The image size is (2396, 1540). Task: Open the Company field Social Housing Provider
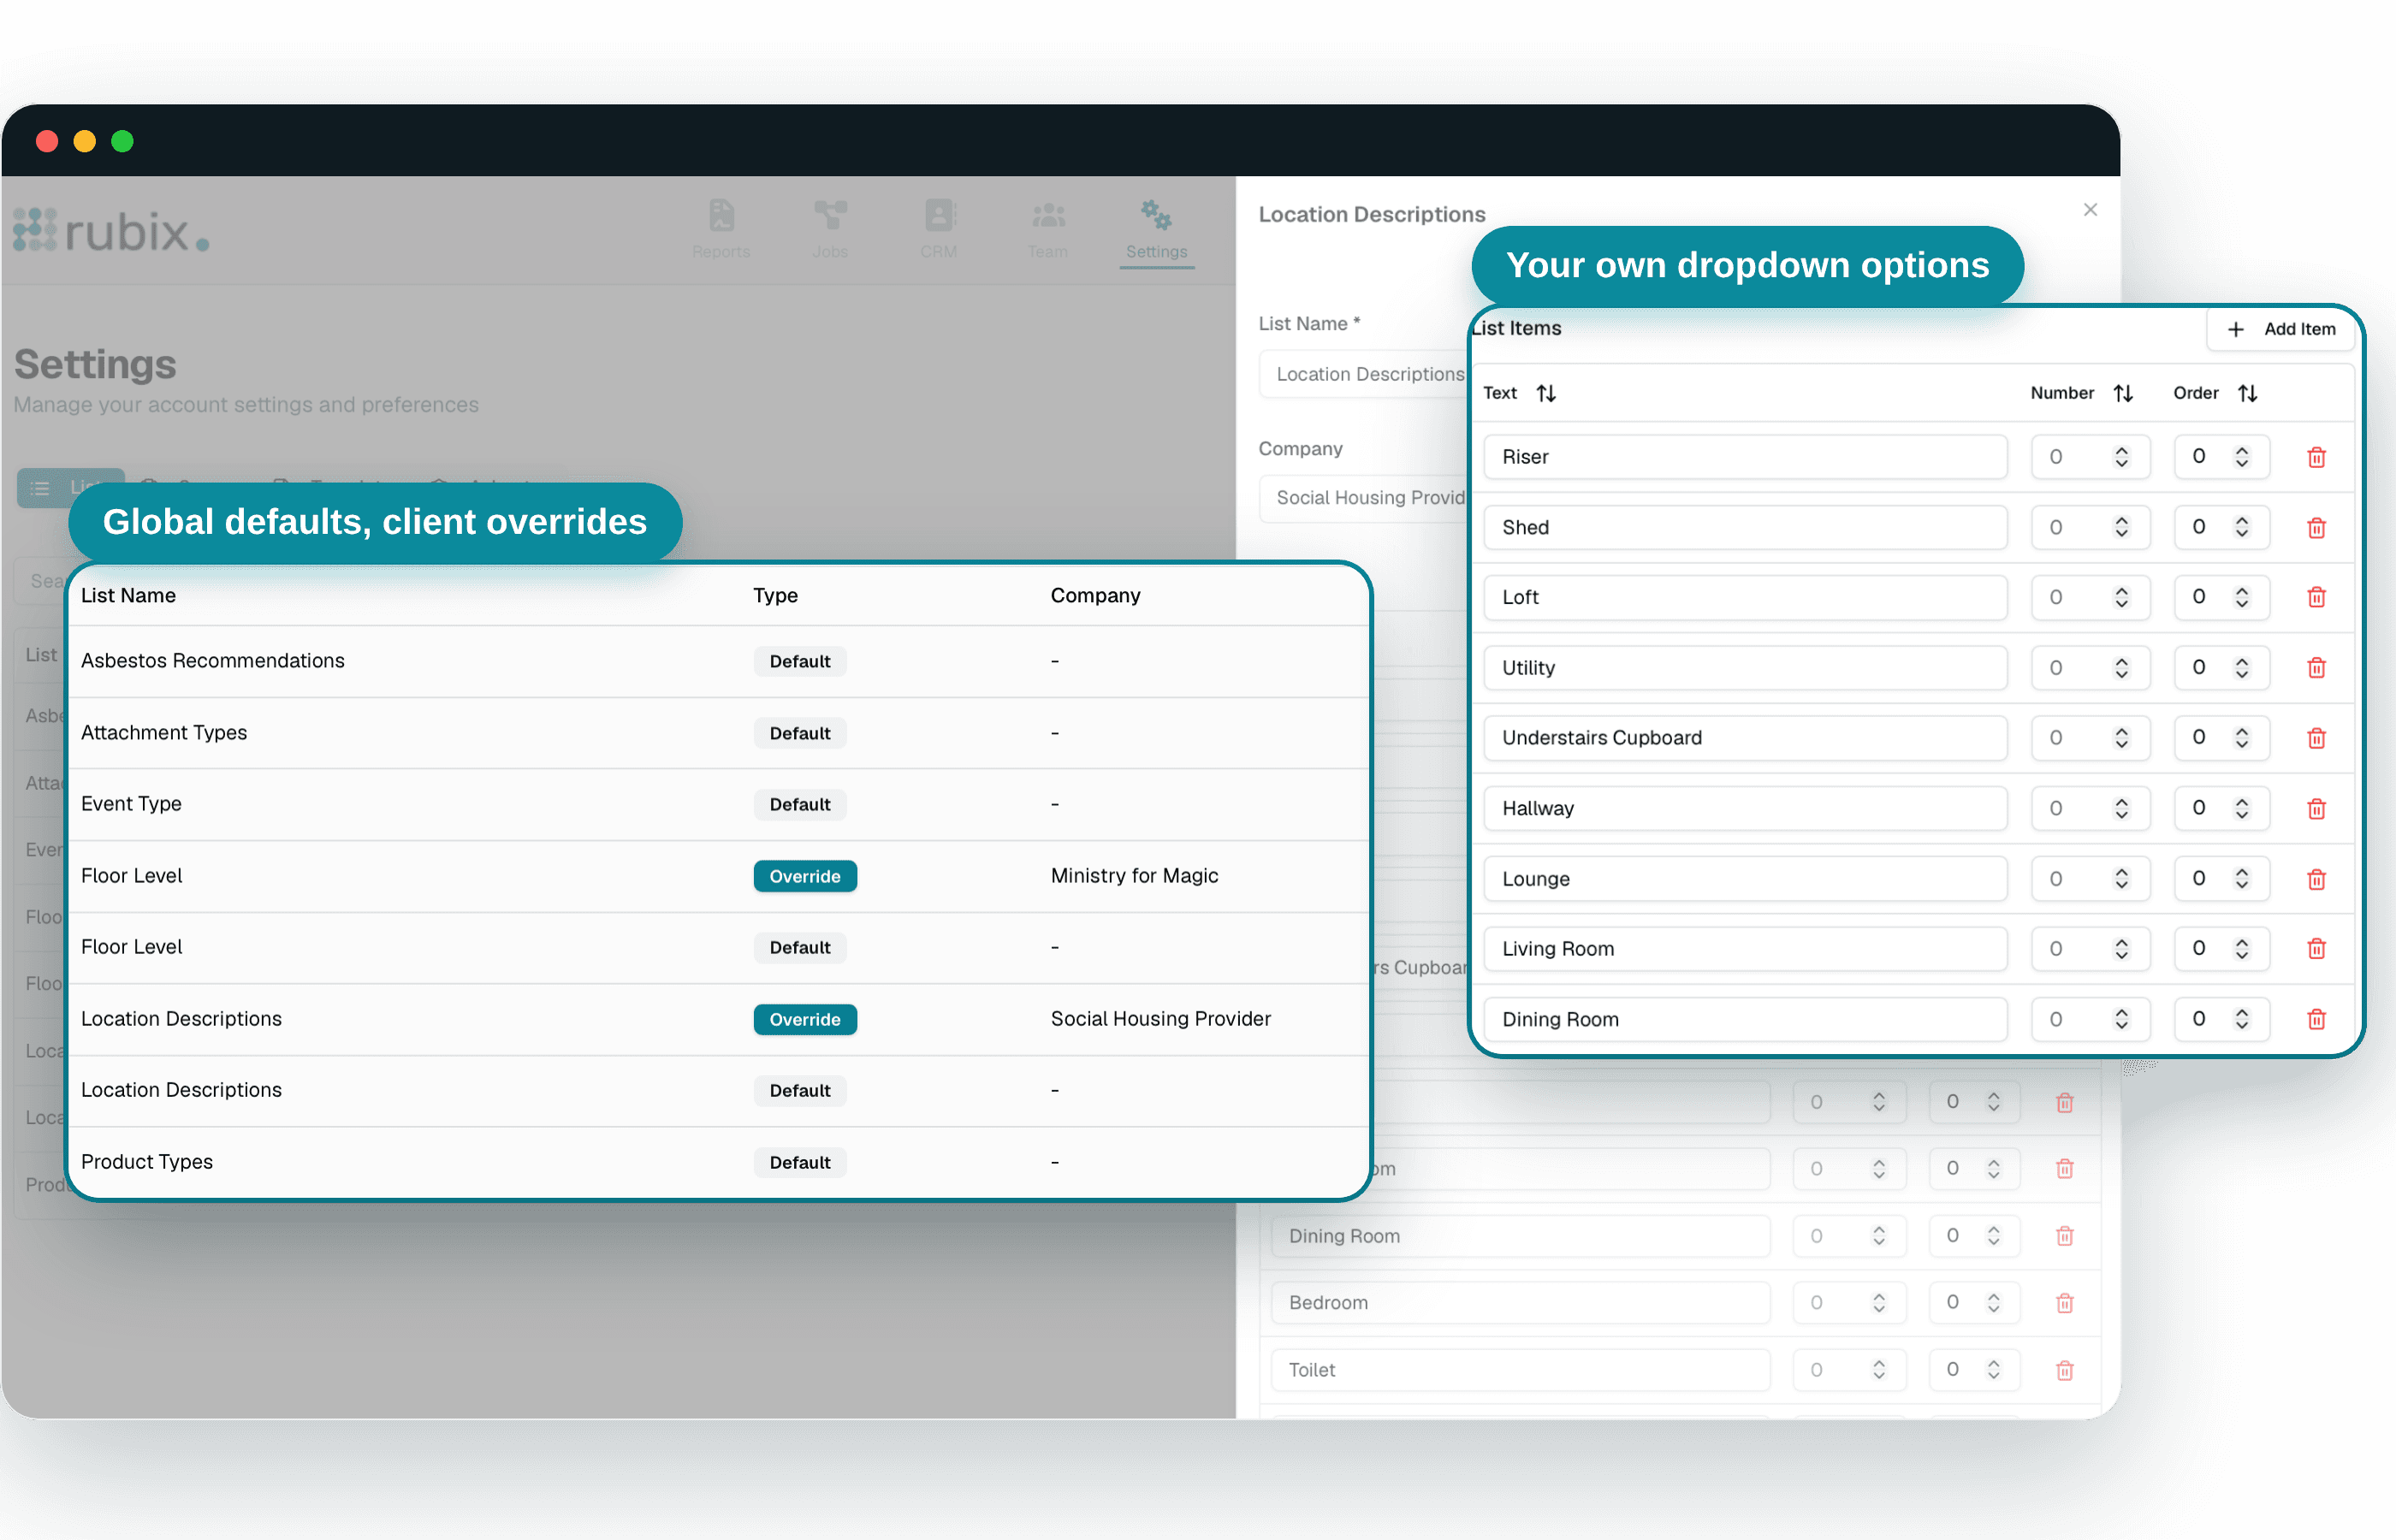(1365, 498)
